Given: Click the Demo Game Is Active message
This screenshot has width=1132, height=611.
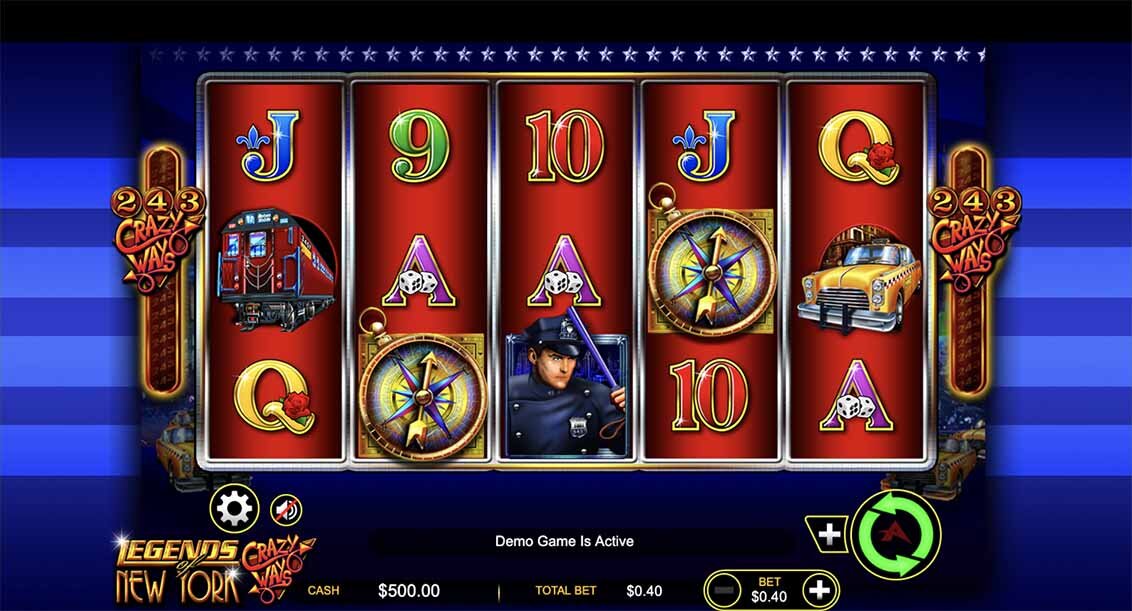Looking at the screenshot, I should [x=565, y=541].
